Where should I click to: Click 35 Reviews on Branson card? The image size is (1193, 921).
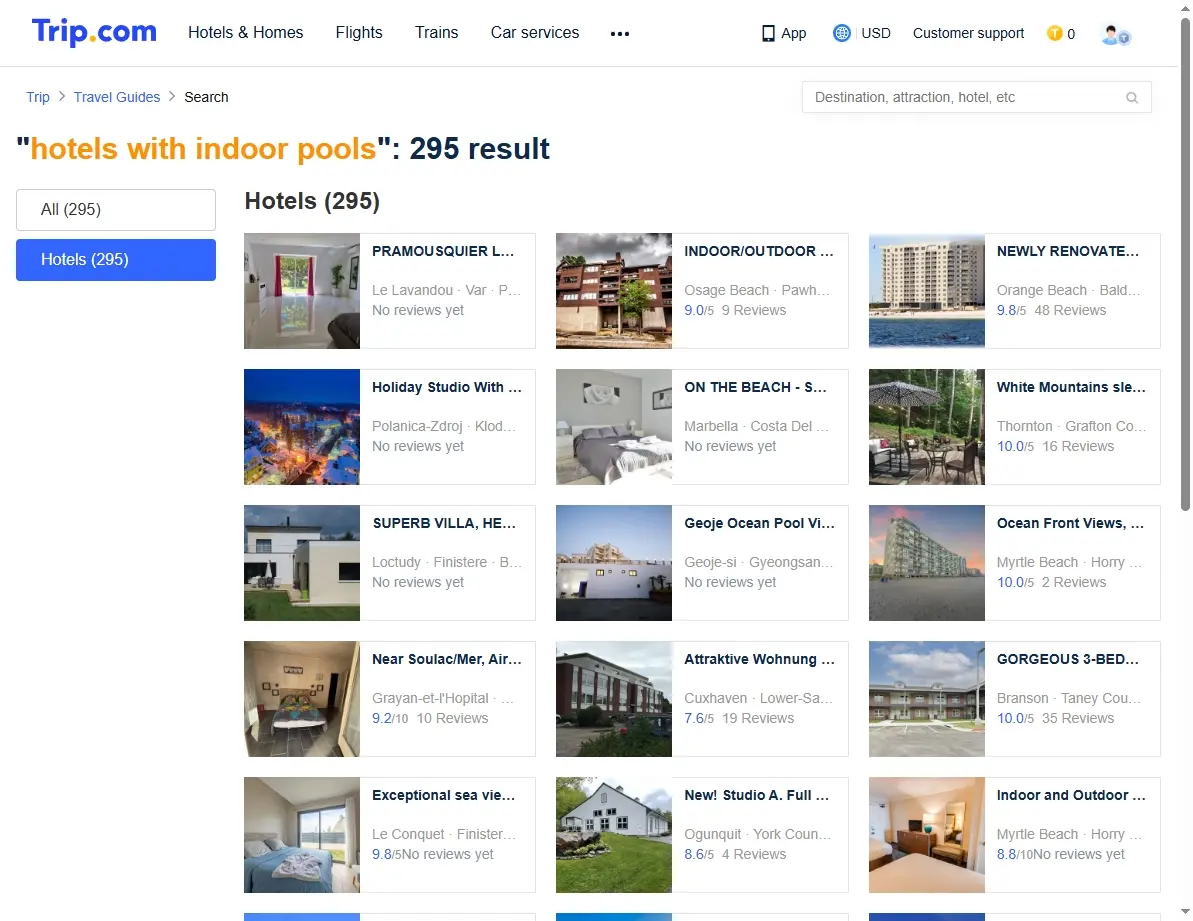click(x=1077, y=719)
